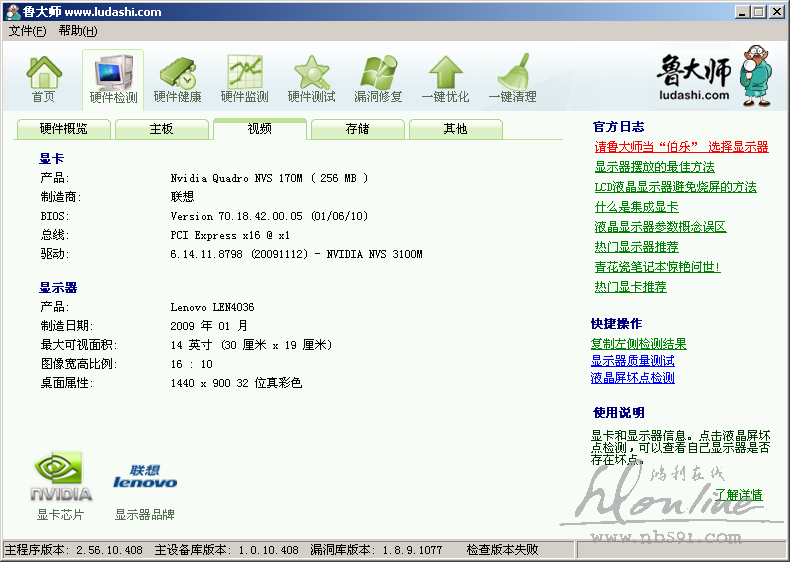This screenshot has height=562, width=790.
Task: Click the 显示器 section heading
Action: [58, 288]
